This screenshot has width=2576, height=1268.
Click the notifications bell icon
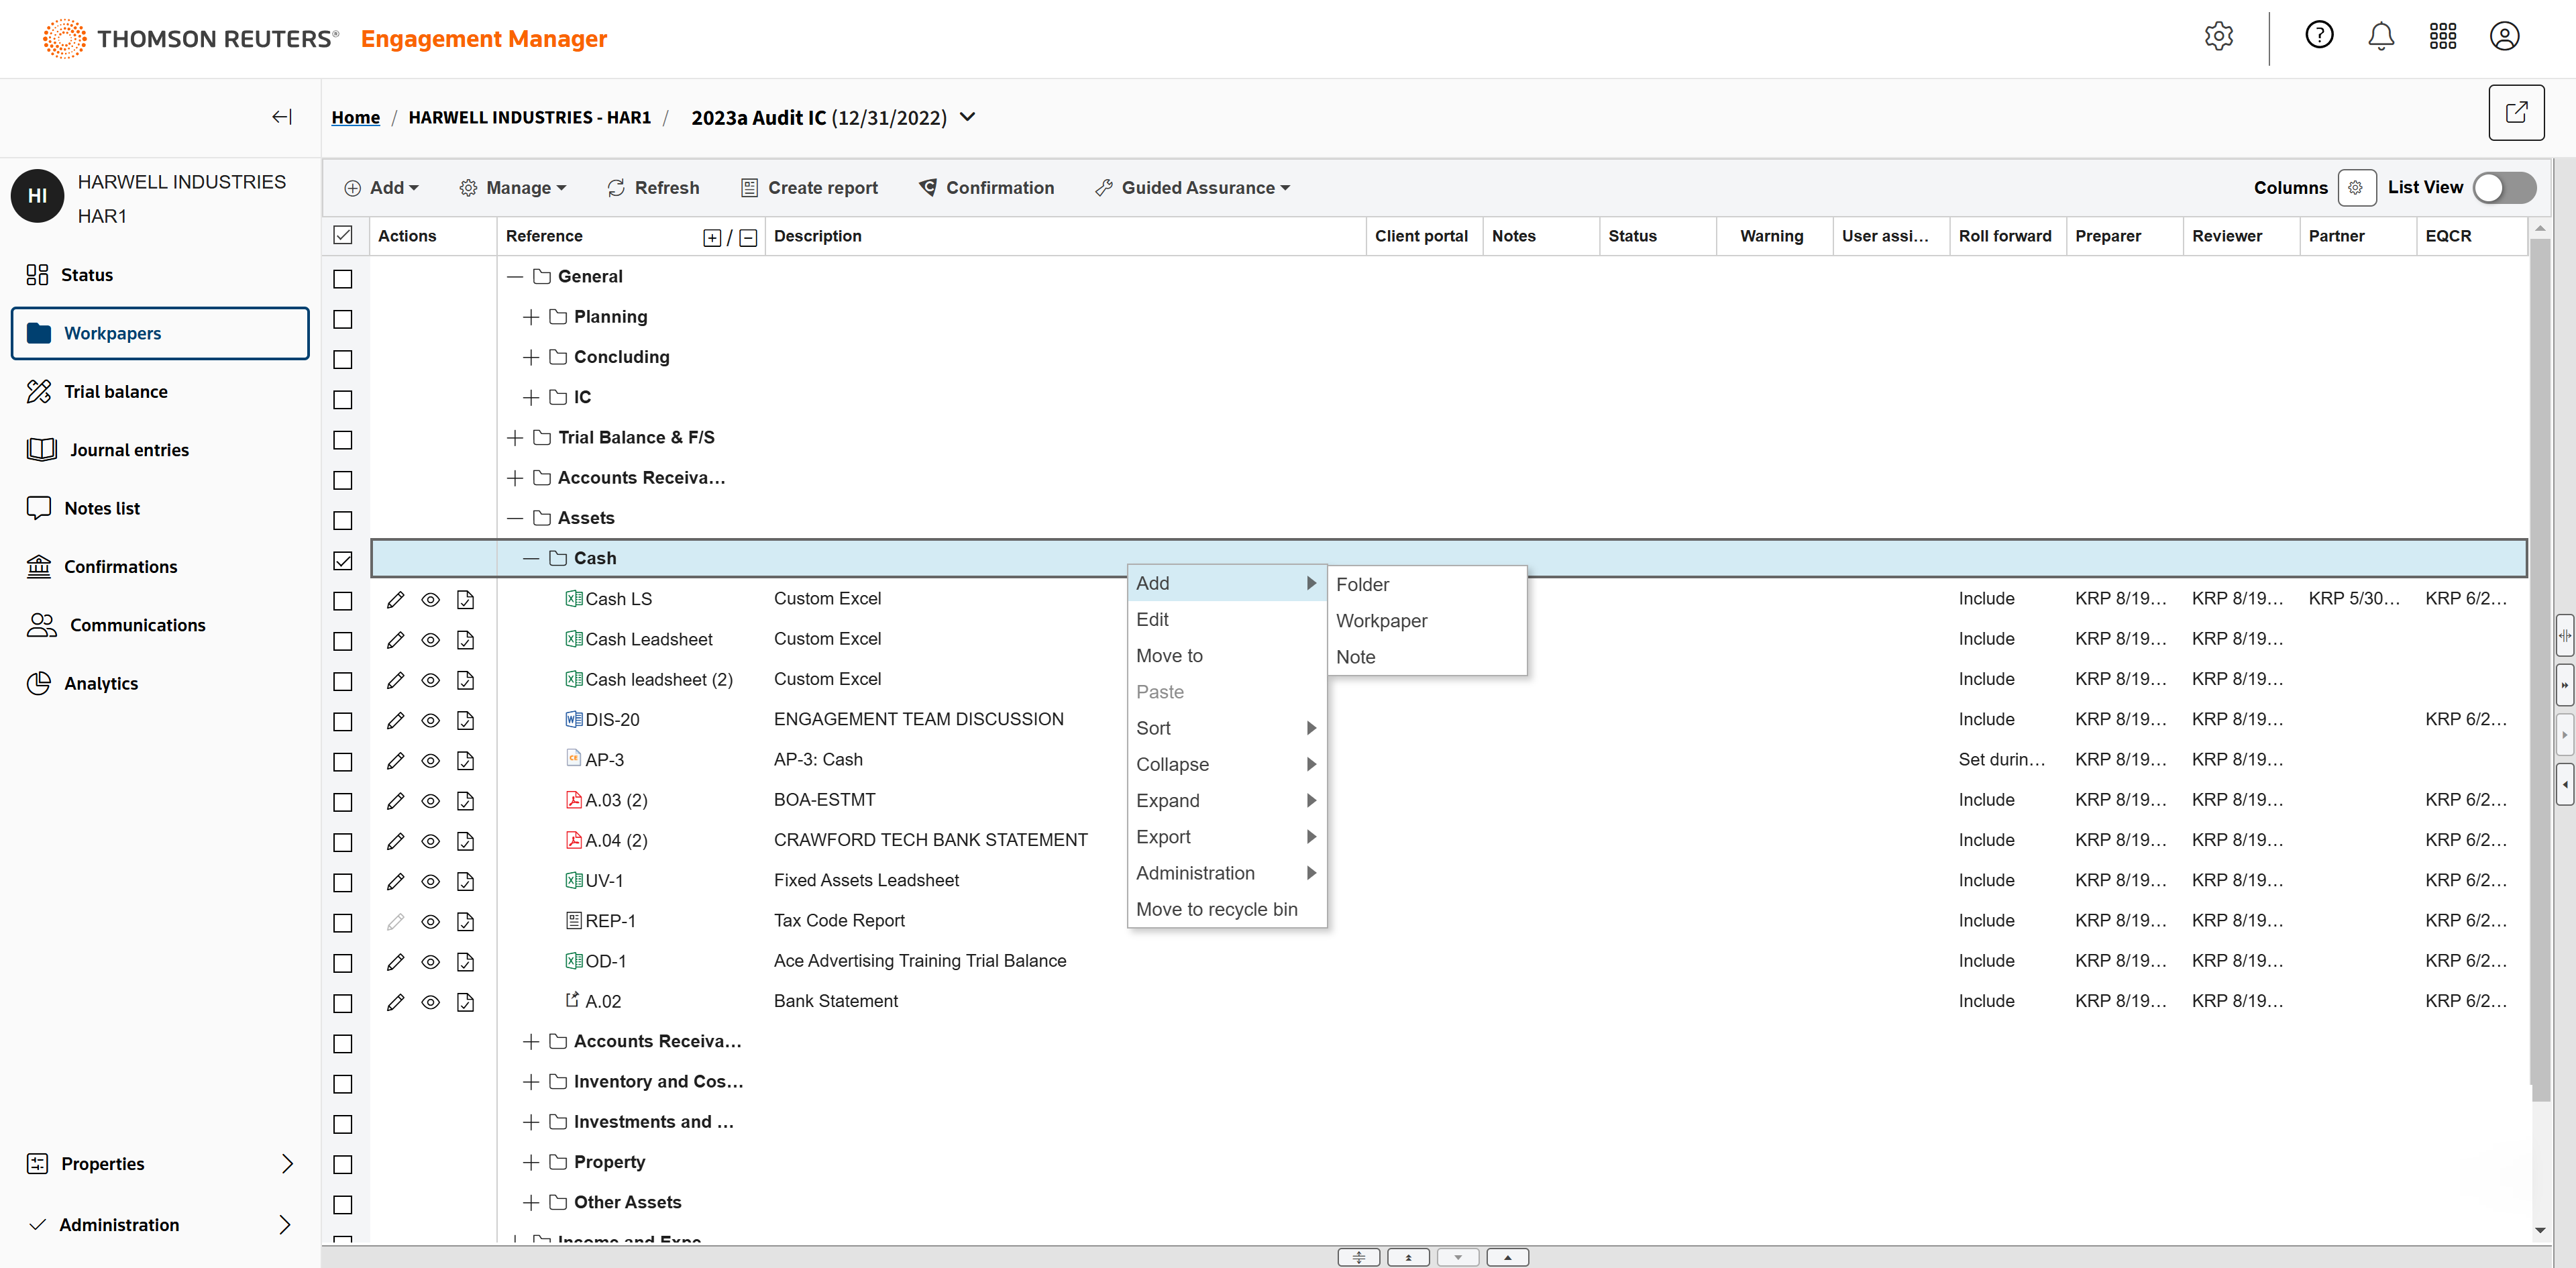click(x=2381, y=37)
